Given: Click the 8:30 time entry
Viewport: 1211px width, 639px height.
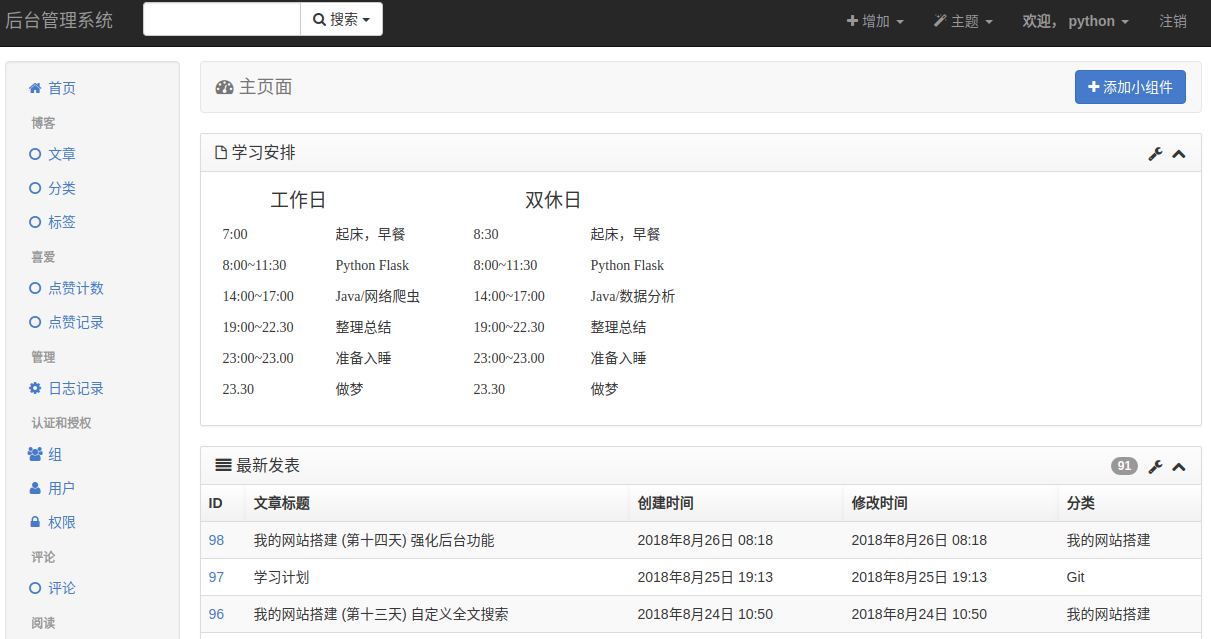Looking at the screenshot, I should tap(486, 234).
